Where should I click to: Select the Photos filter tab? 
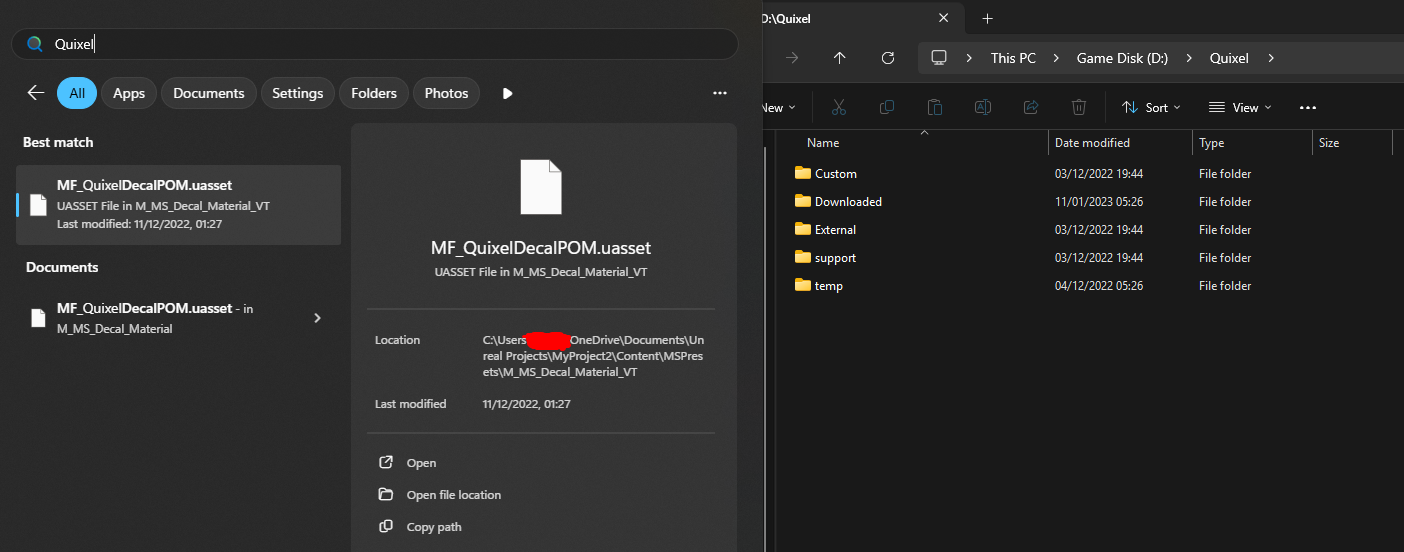point(446,93)
